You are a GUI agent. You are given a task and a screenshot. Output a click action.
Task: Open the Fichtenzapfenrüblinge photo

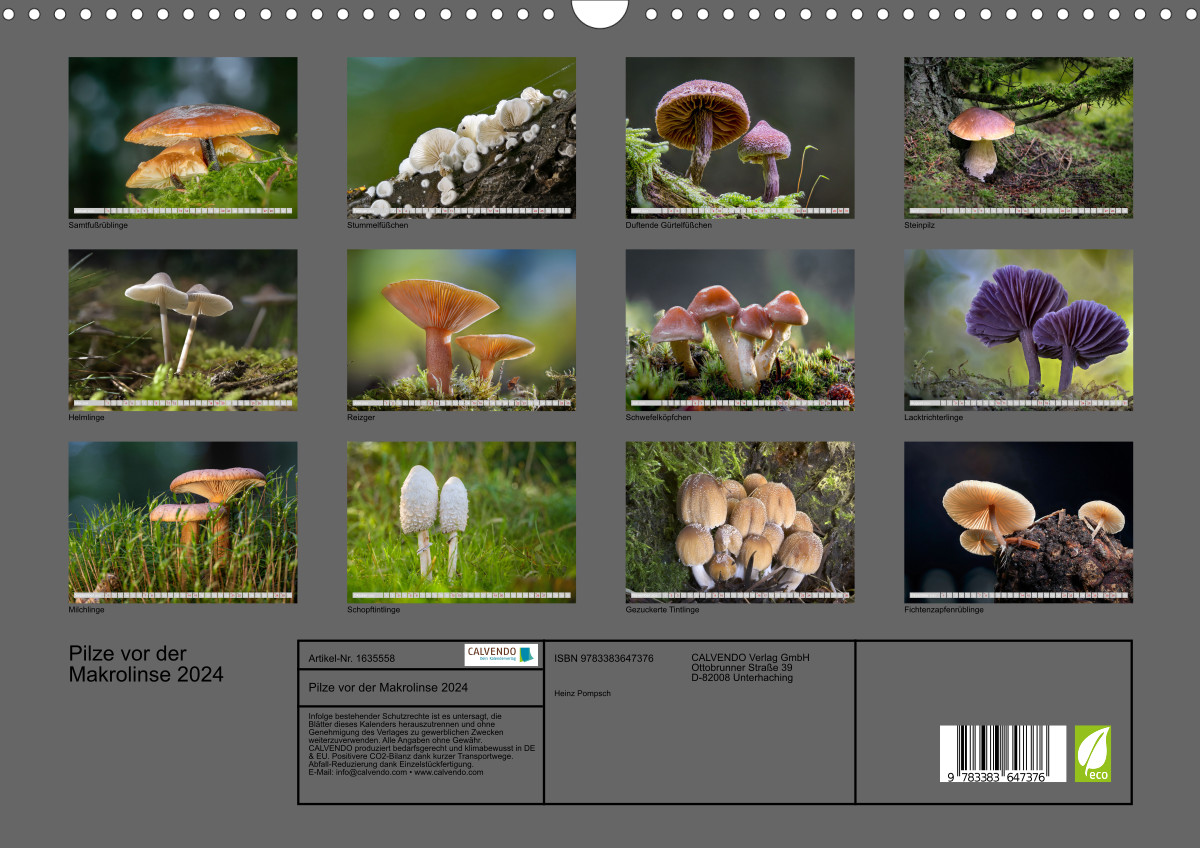tap(1018, 522)
